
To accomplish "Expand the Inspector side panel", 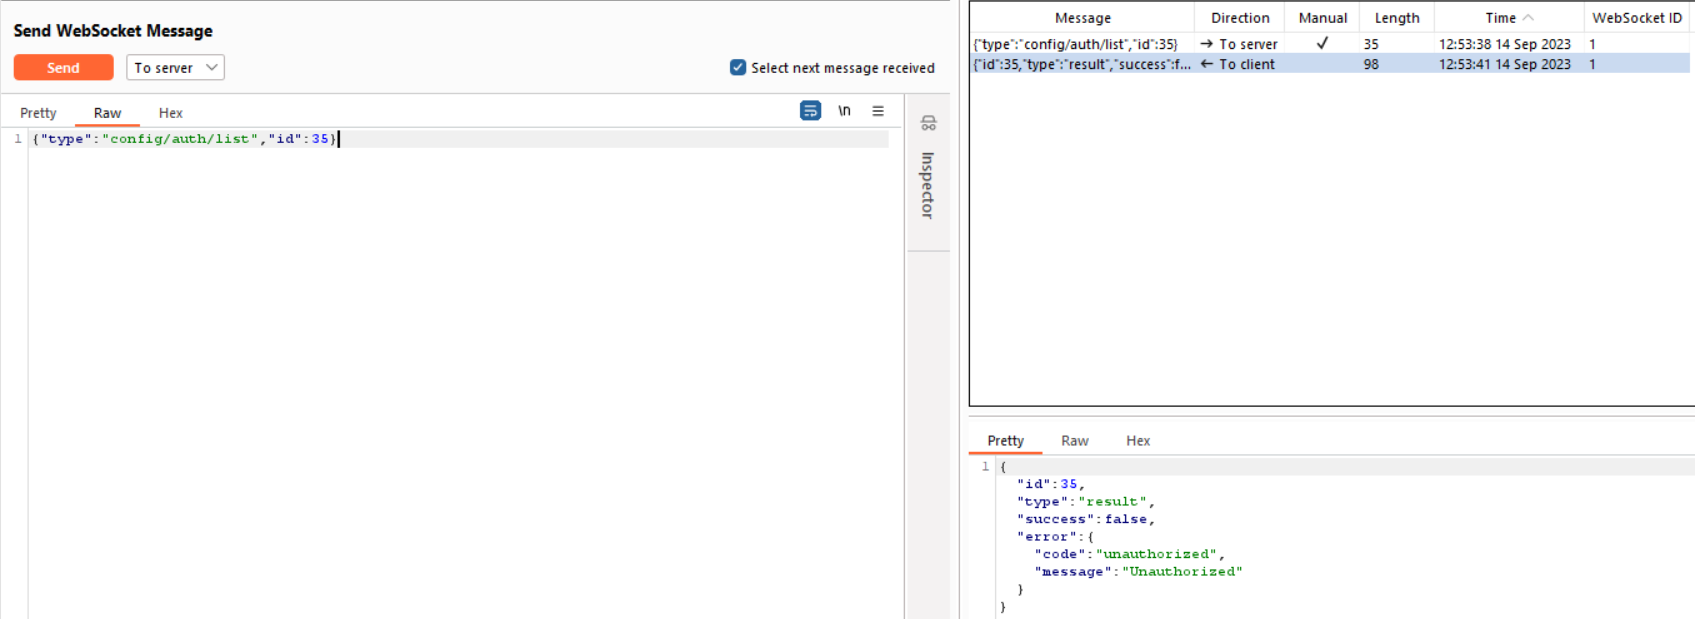I will [x=927, y=185].
